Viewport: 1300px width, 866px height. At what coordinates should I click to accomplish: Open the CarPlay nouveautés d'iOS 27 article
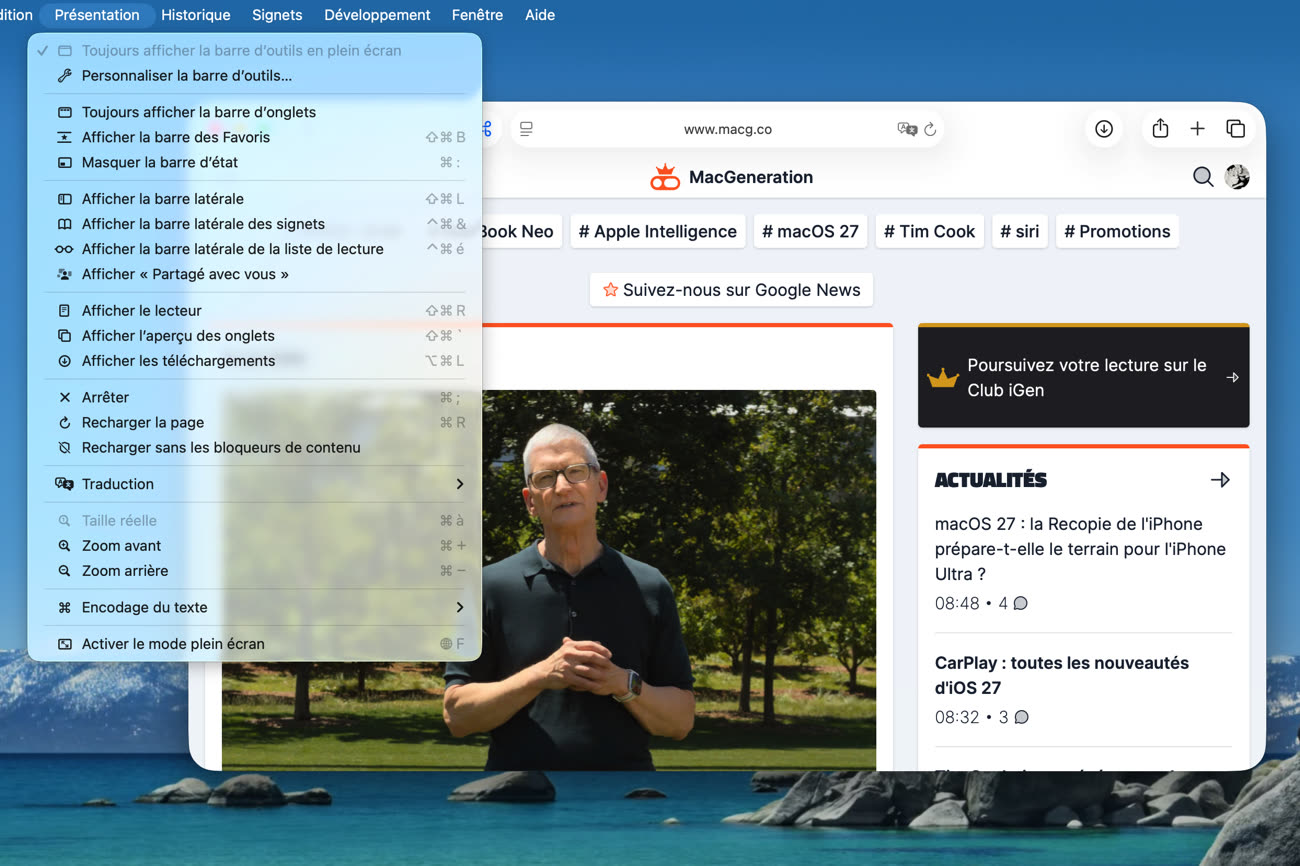[1061, 675]
